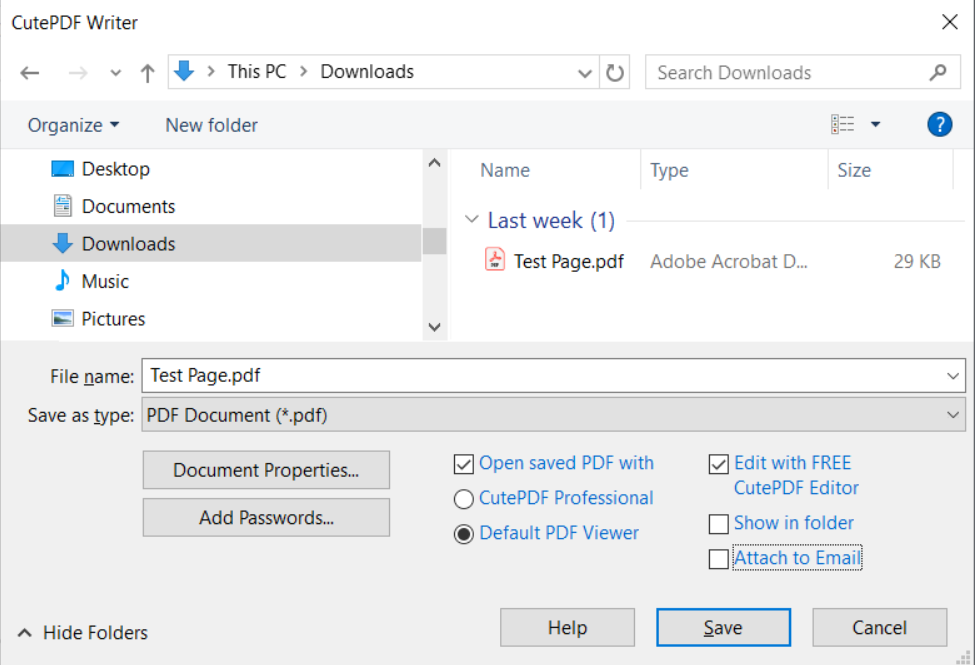Click the change view icon on toolbar
Image resolution: width=975 pixels, height=665 pixels.
tap(843, 123)
